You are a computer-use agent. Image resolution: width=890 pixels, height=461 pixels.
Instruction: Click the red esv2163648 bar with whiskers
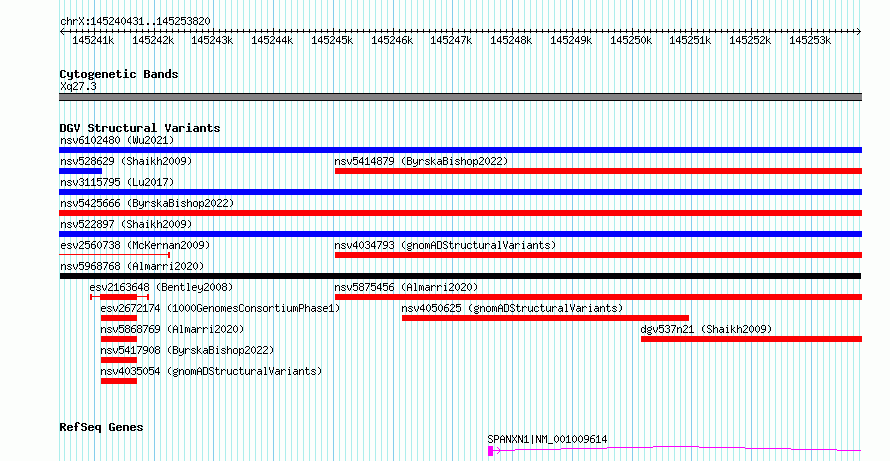point(119,297)
